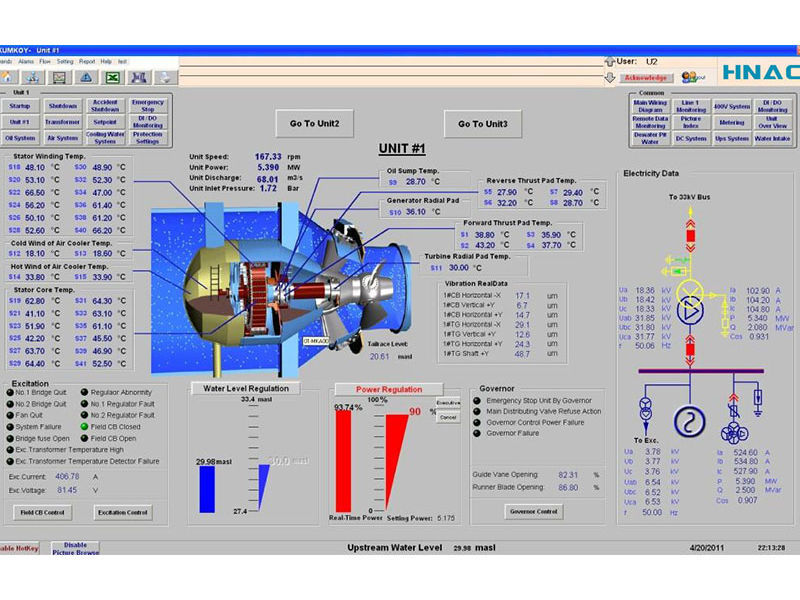
Task: Open the Report menu
Action: coord(87,61)
